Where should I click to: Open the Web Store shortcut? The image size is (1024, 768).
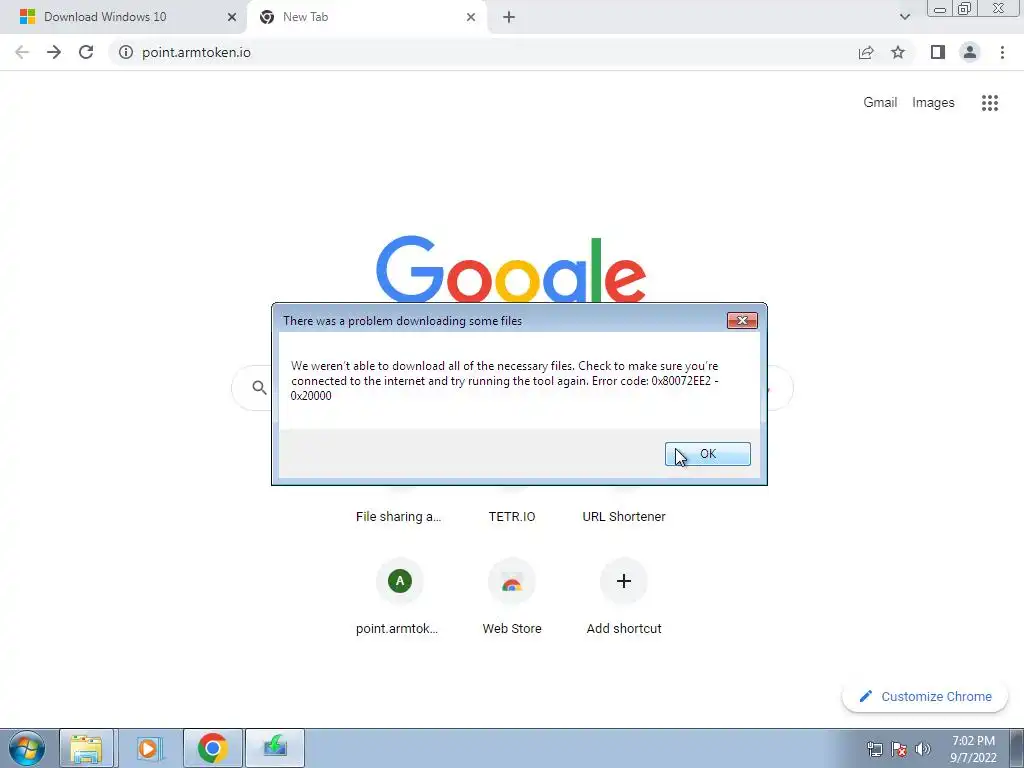(511, 596)
